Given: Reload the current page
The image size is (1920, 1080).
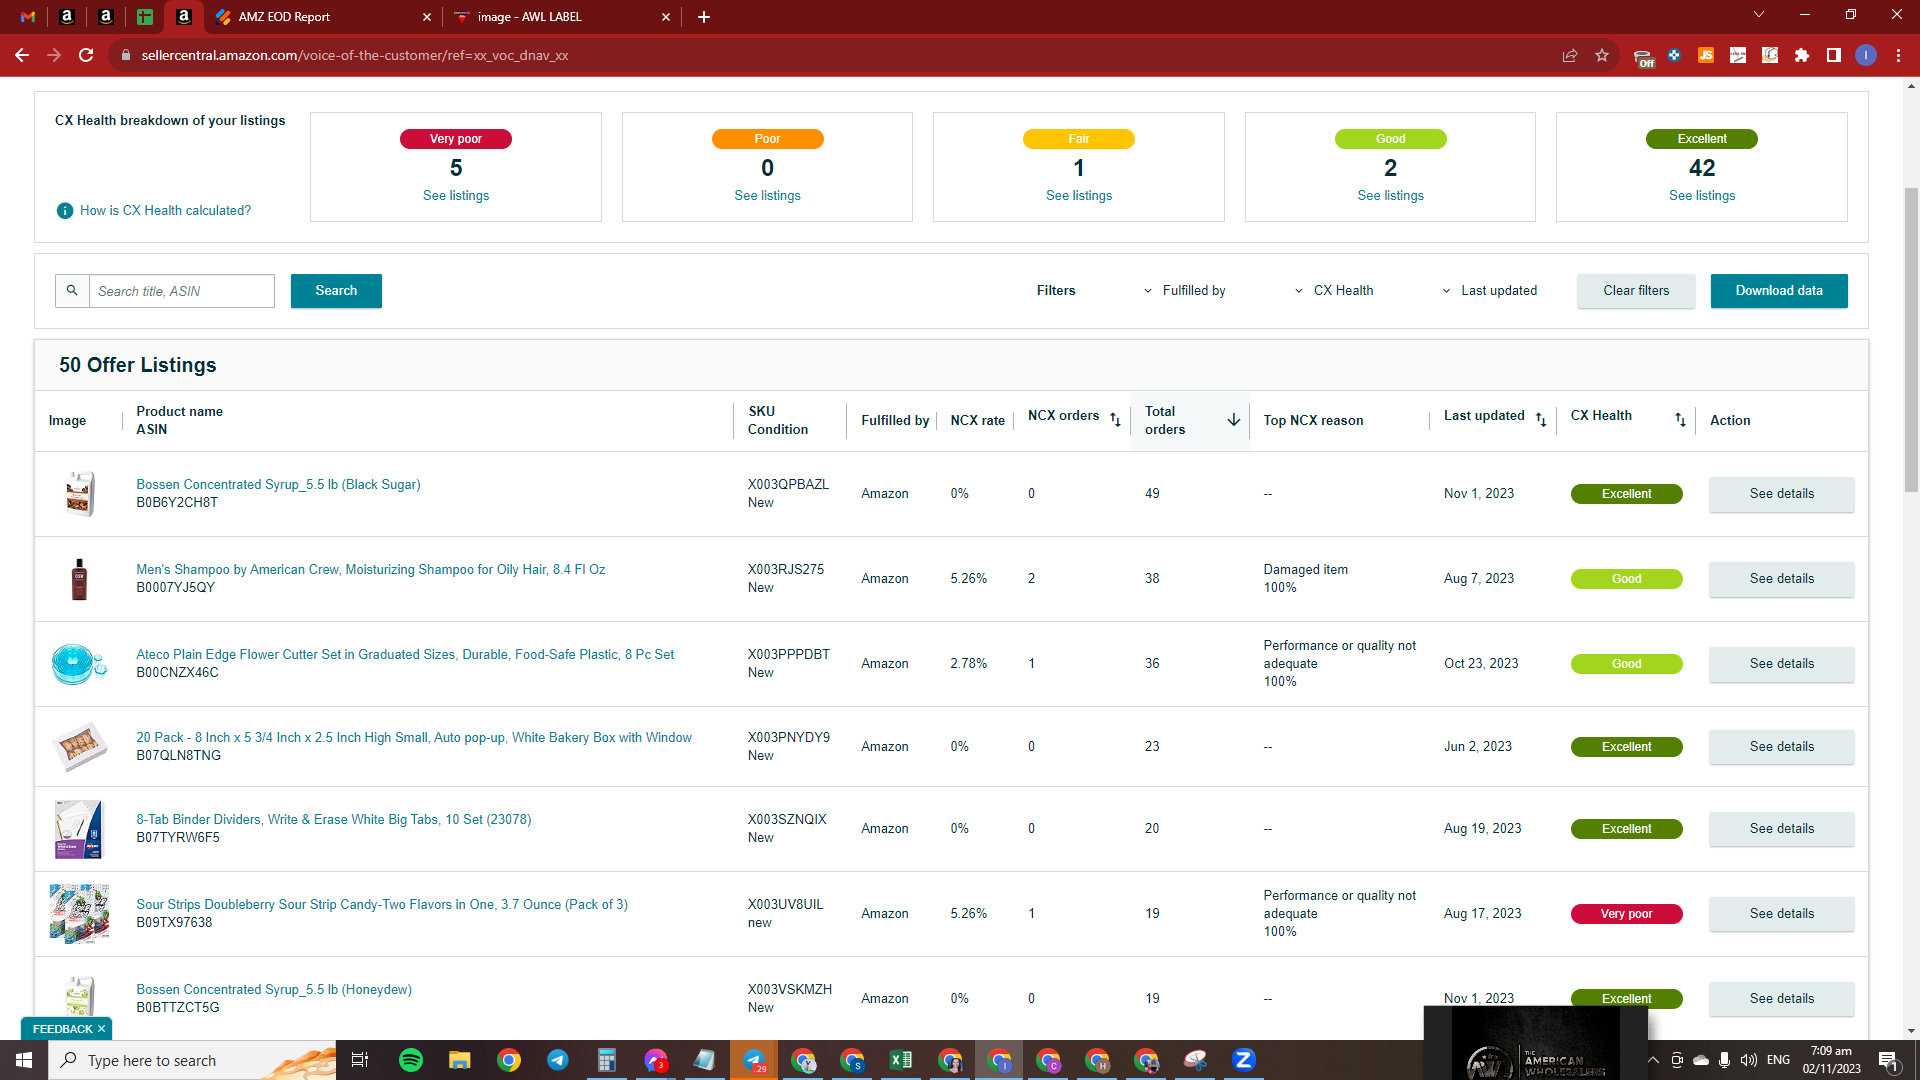Looking at the screenshot, I should point(86,55).
